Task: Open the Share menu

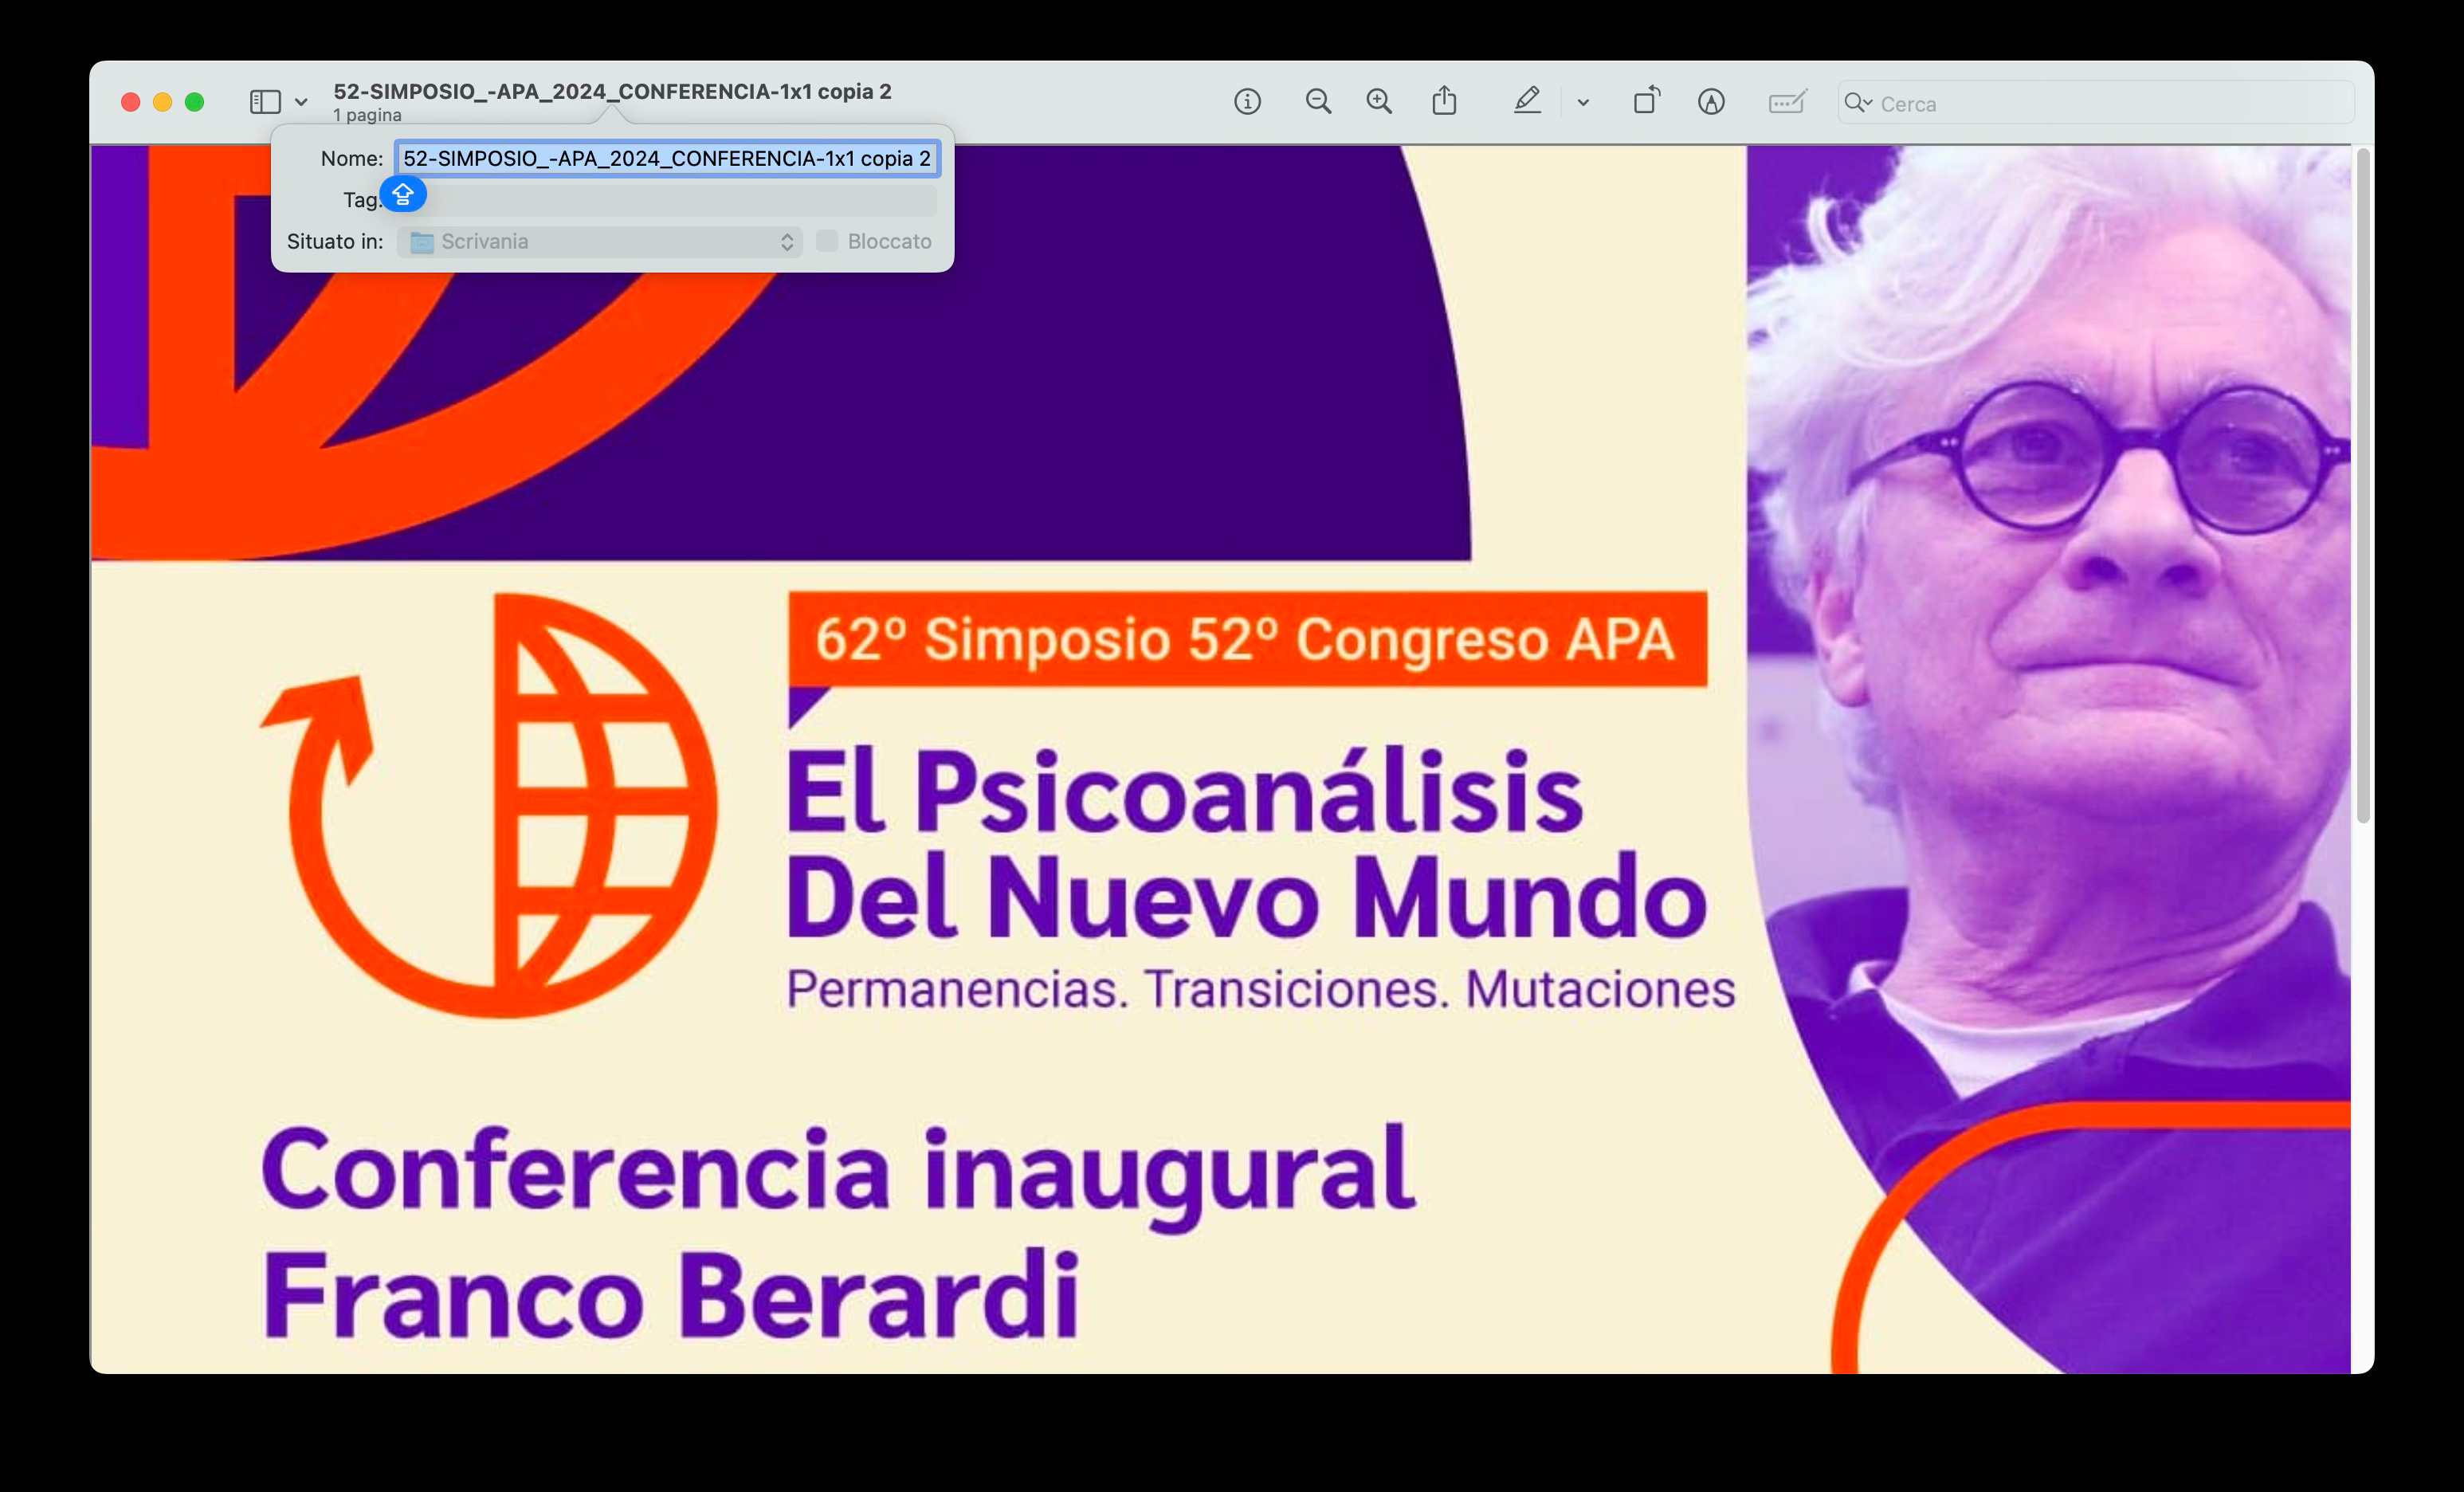Action: click(x=1444, y=101)
